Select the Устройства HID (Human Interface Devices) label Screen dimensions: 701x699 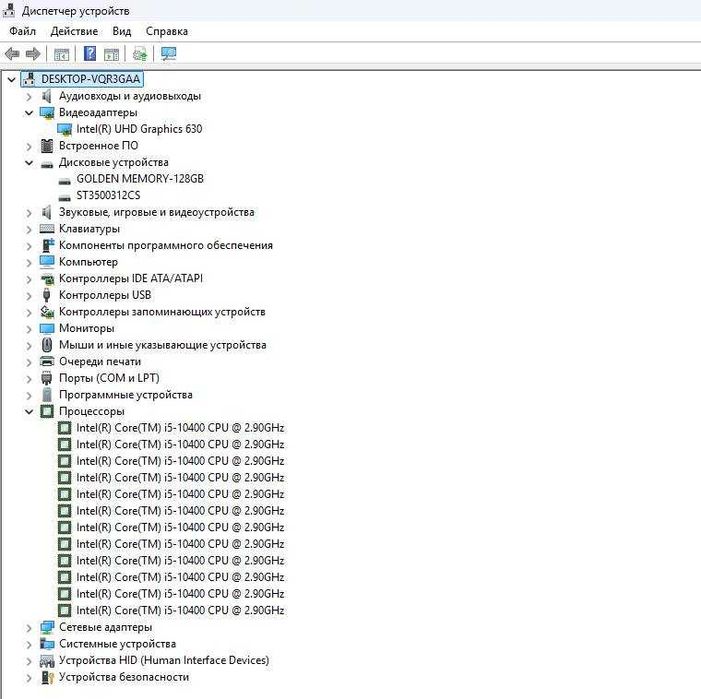tap(164, 660)
